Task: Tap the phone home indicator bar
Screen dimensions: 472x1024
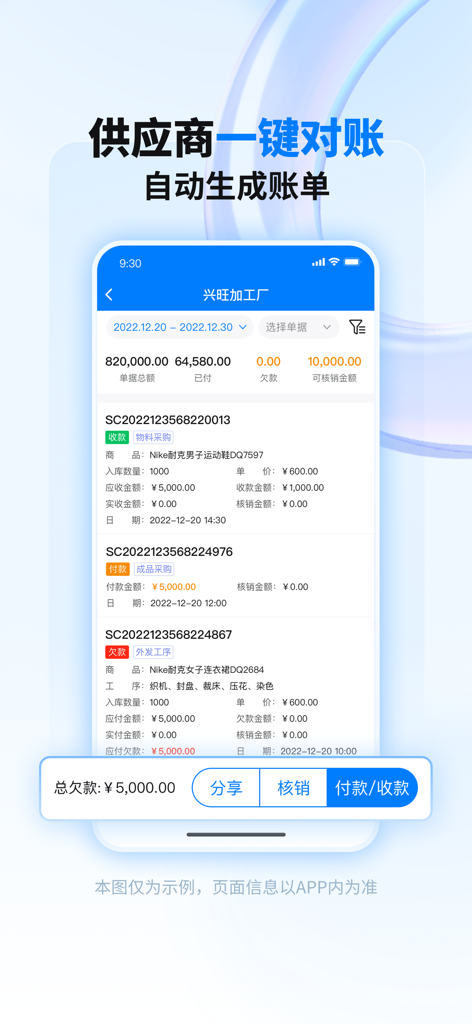Action: 236,834
